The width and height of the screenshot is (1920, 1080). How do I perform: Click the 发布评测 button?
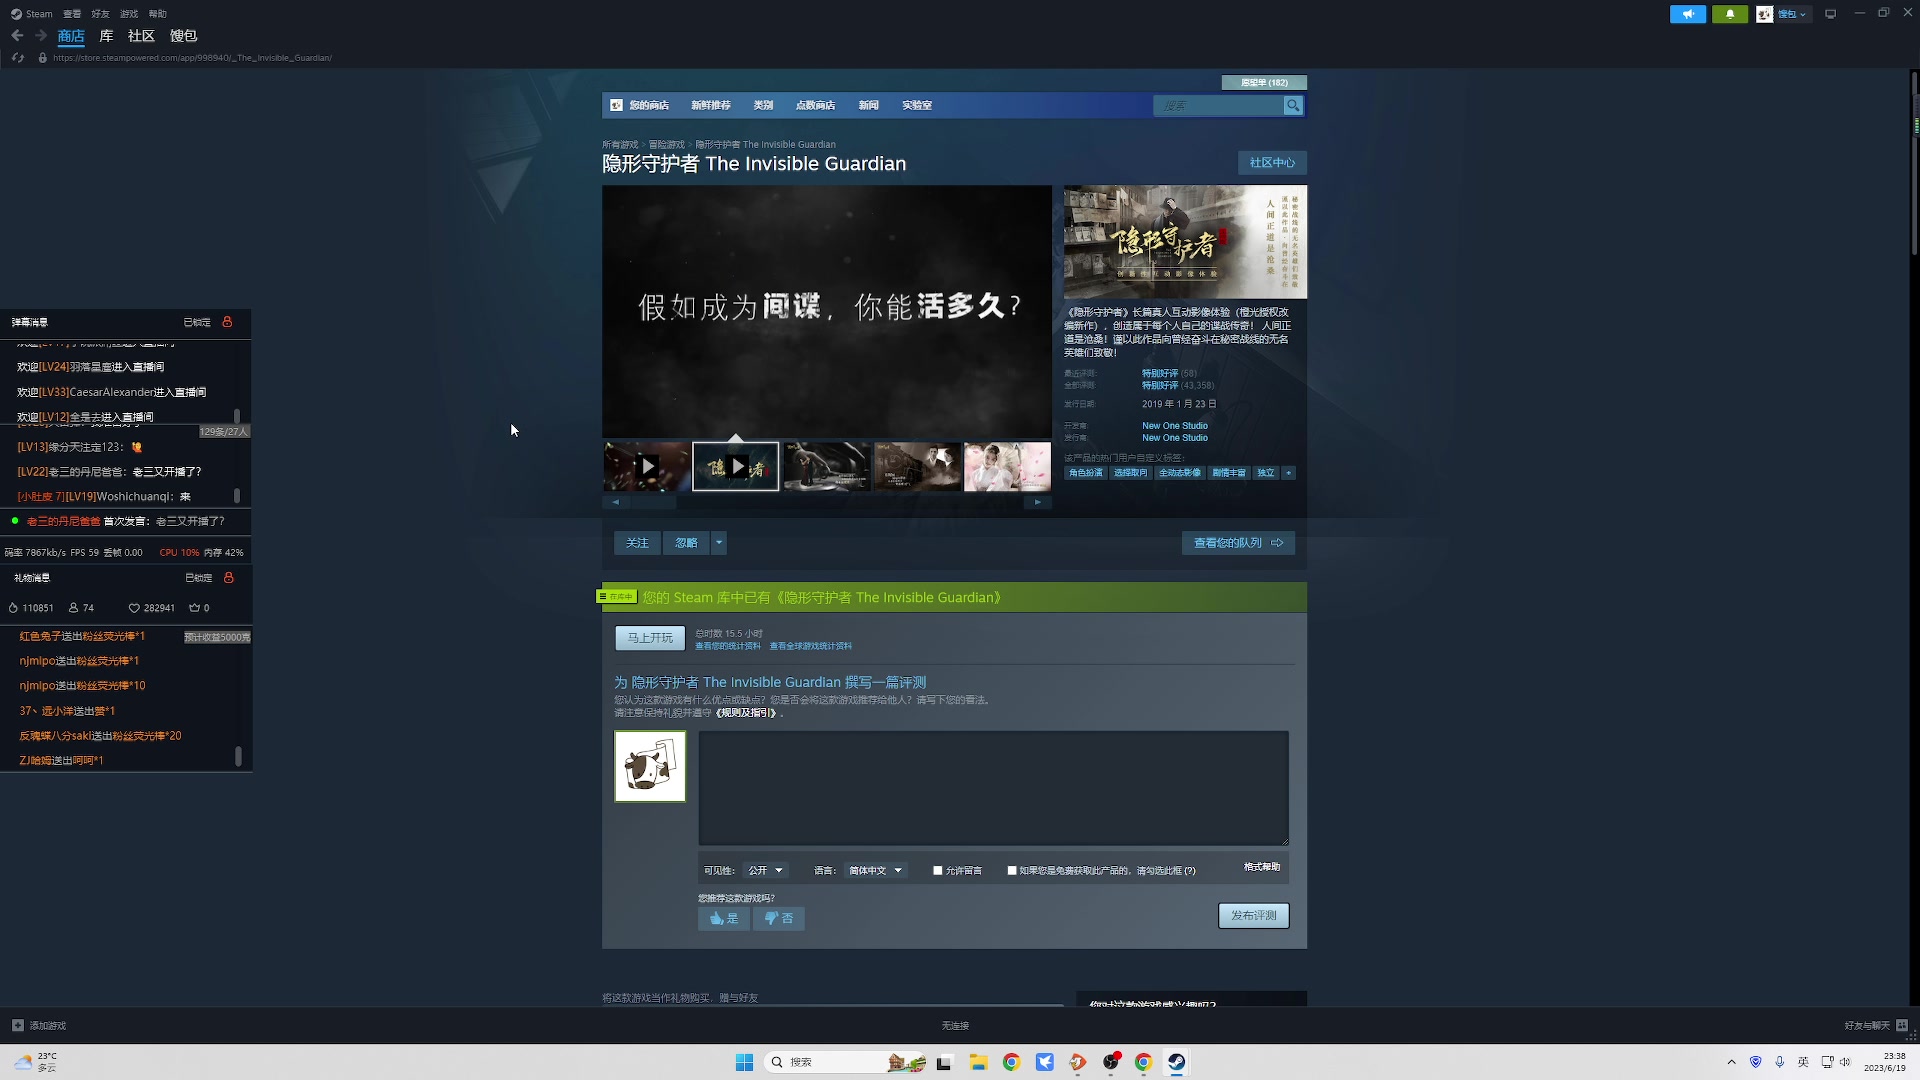(x=1253, y=916)
